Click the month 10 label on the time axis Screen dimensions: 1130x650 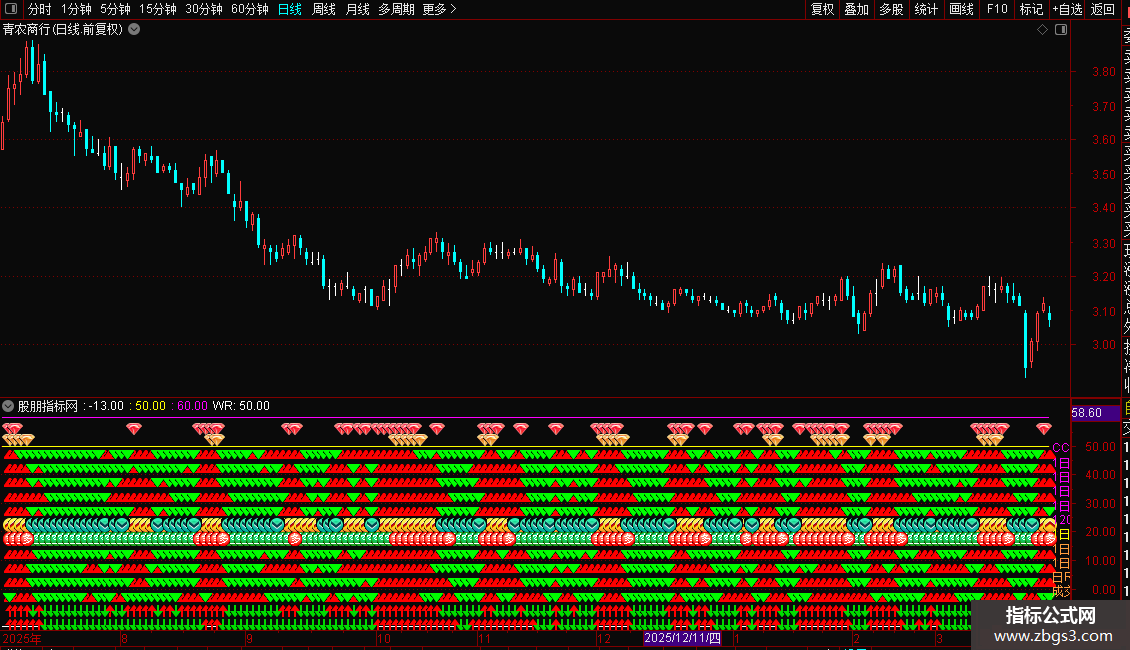pos(384,638)
